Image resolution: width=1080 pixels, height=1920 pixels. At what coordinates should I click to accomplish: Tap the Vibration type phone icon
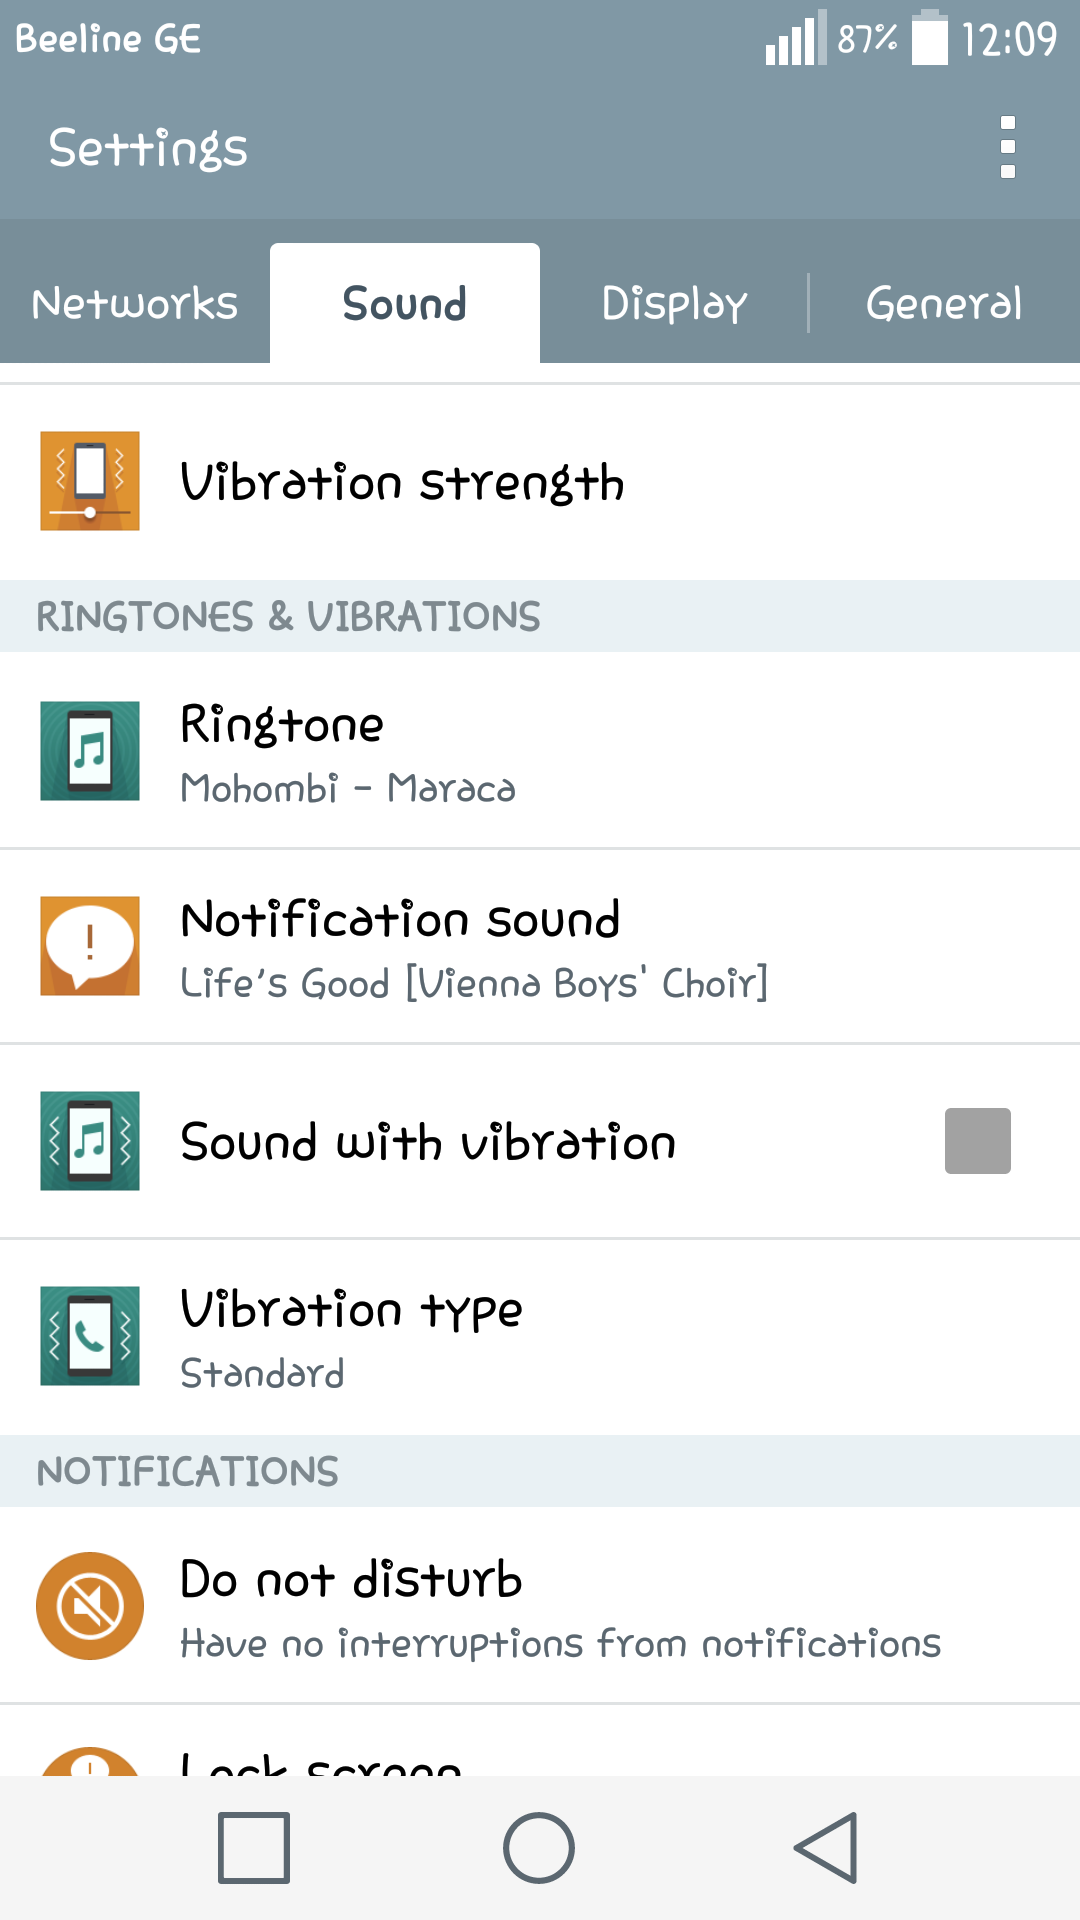coord(90,1336)
